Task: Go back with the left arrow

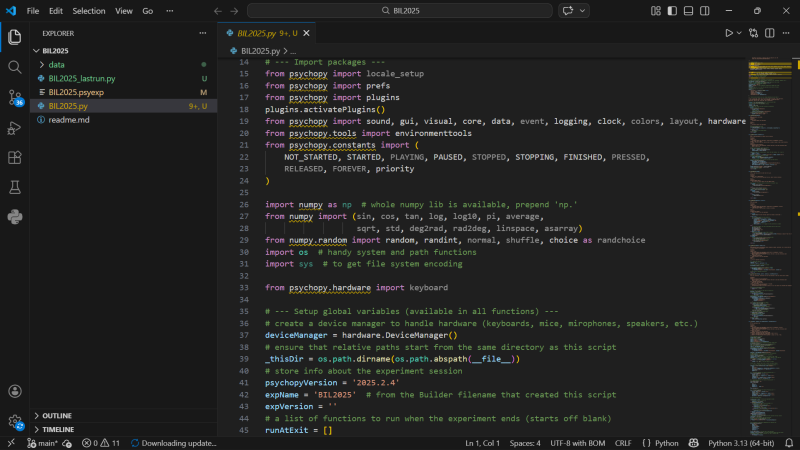Action: click(x=218, y=11)
